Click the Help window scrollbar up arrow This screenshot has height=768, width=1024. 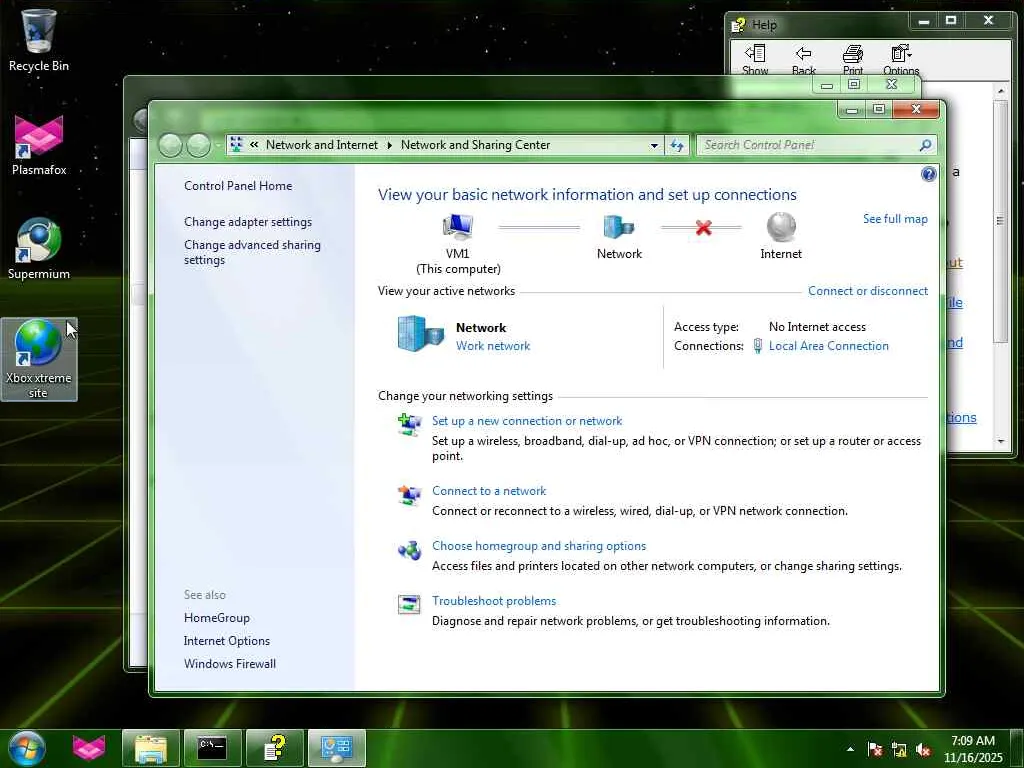pos(1000,91)
